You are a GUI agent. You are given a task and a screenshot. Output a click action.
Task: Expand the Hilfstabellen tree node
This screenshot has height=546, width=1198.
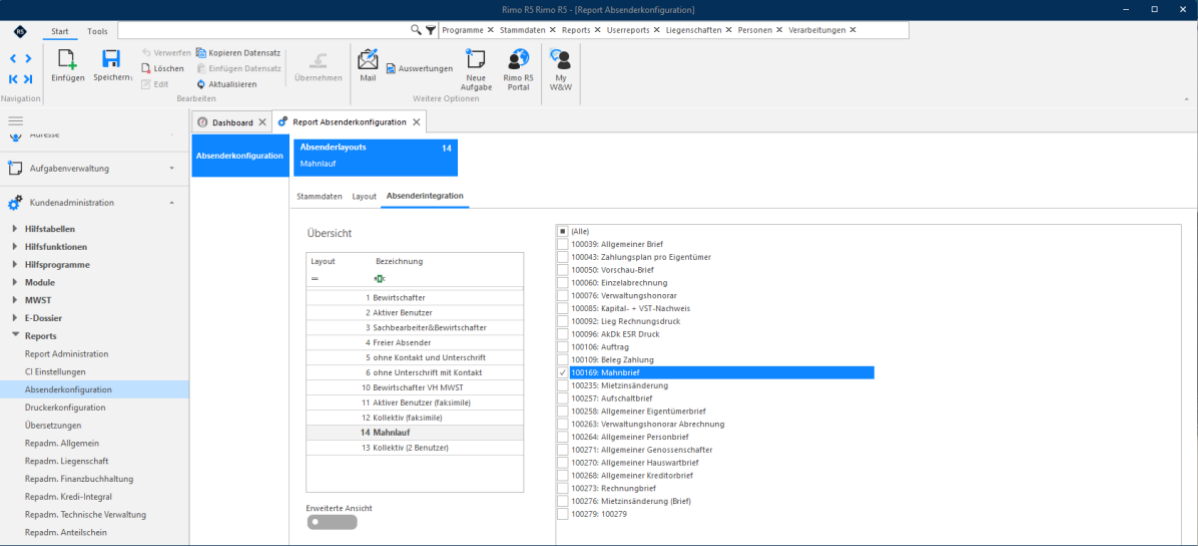click(15, 228)
